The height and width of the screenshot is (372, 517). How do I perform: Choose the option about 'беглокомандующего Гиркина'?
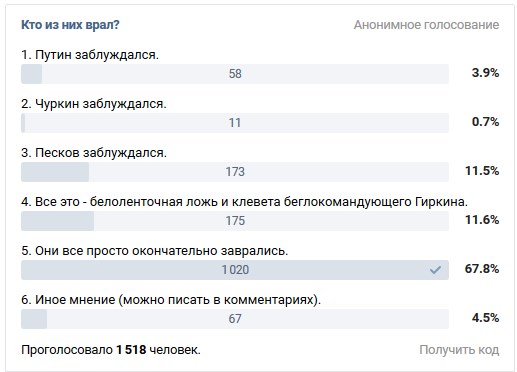point(245,202)
